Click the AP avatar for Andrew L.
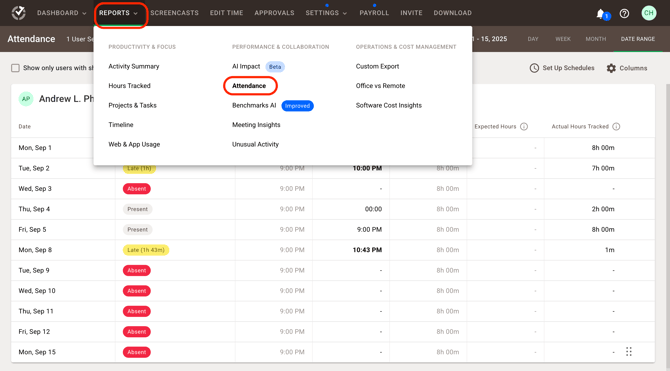This screenshot has width=670, height=371. tap(26, 99)
